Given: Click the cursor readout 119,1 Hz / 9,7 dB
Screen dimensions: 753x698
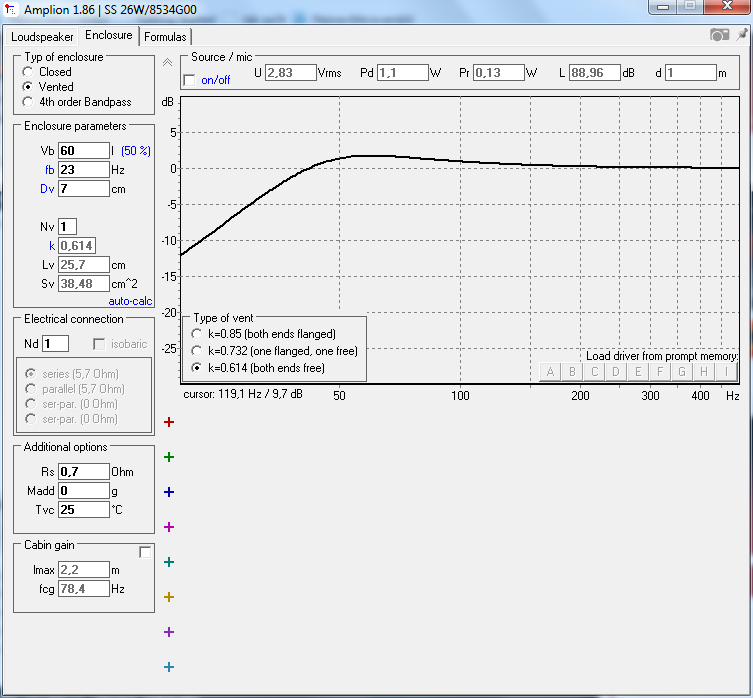Looking at the screenshot, I should tap(243, 394).
